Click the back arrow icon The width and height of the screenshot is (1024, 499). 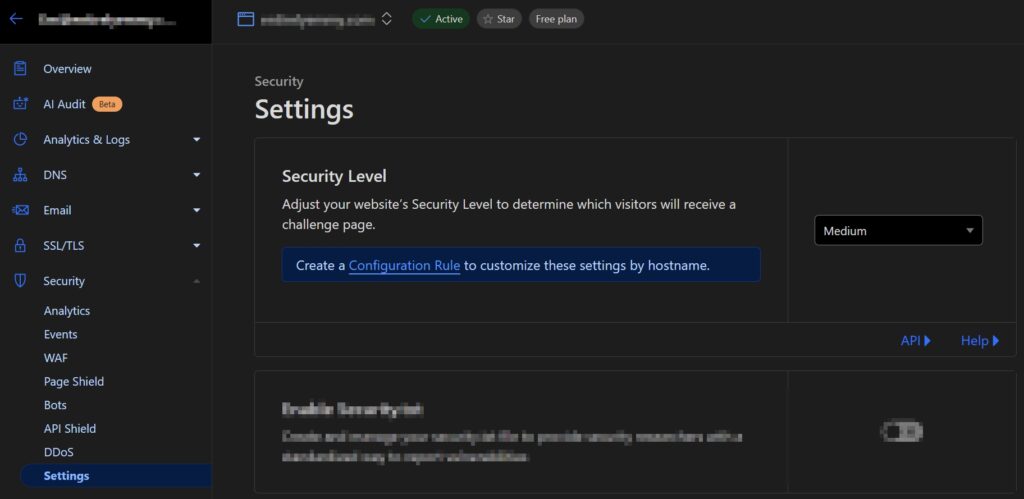[x=16, y=19]
